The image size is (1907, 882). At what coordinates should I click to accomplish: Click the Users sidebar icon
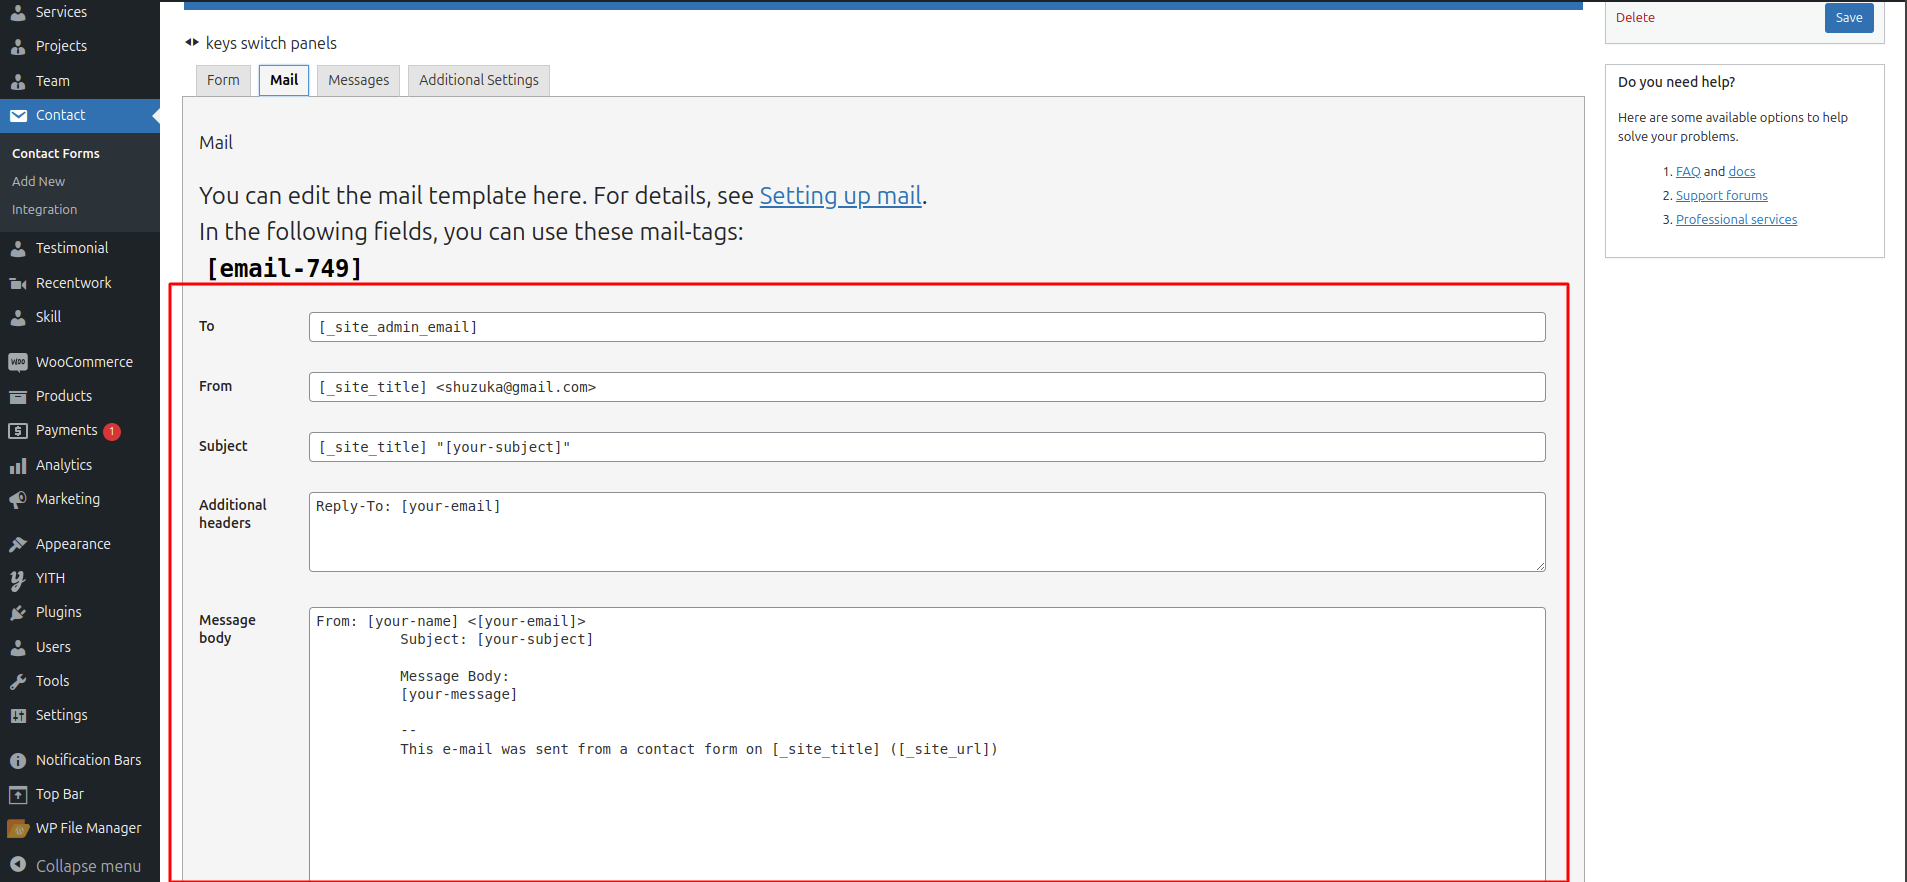click(18, 647)
